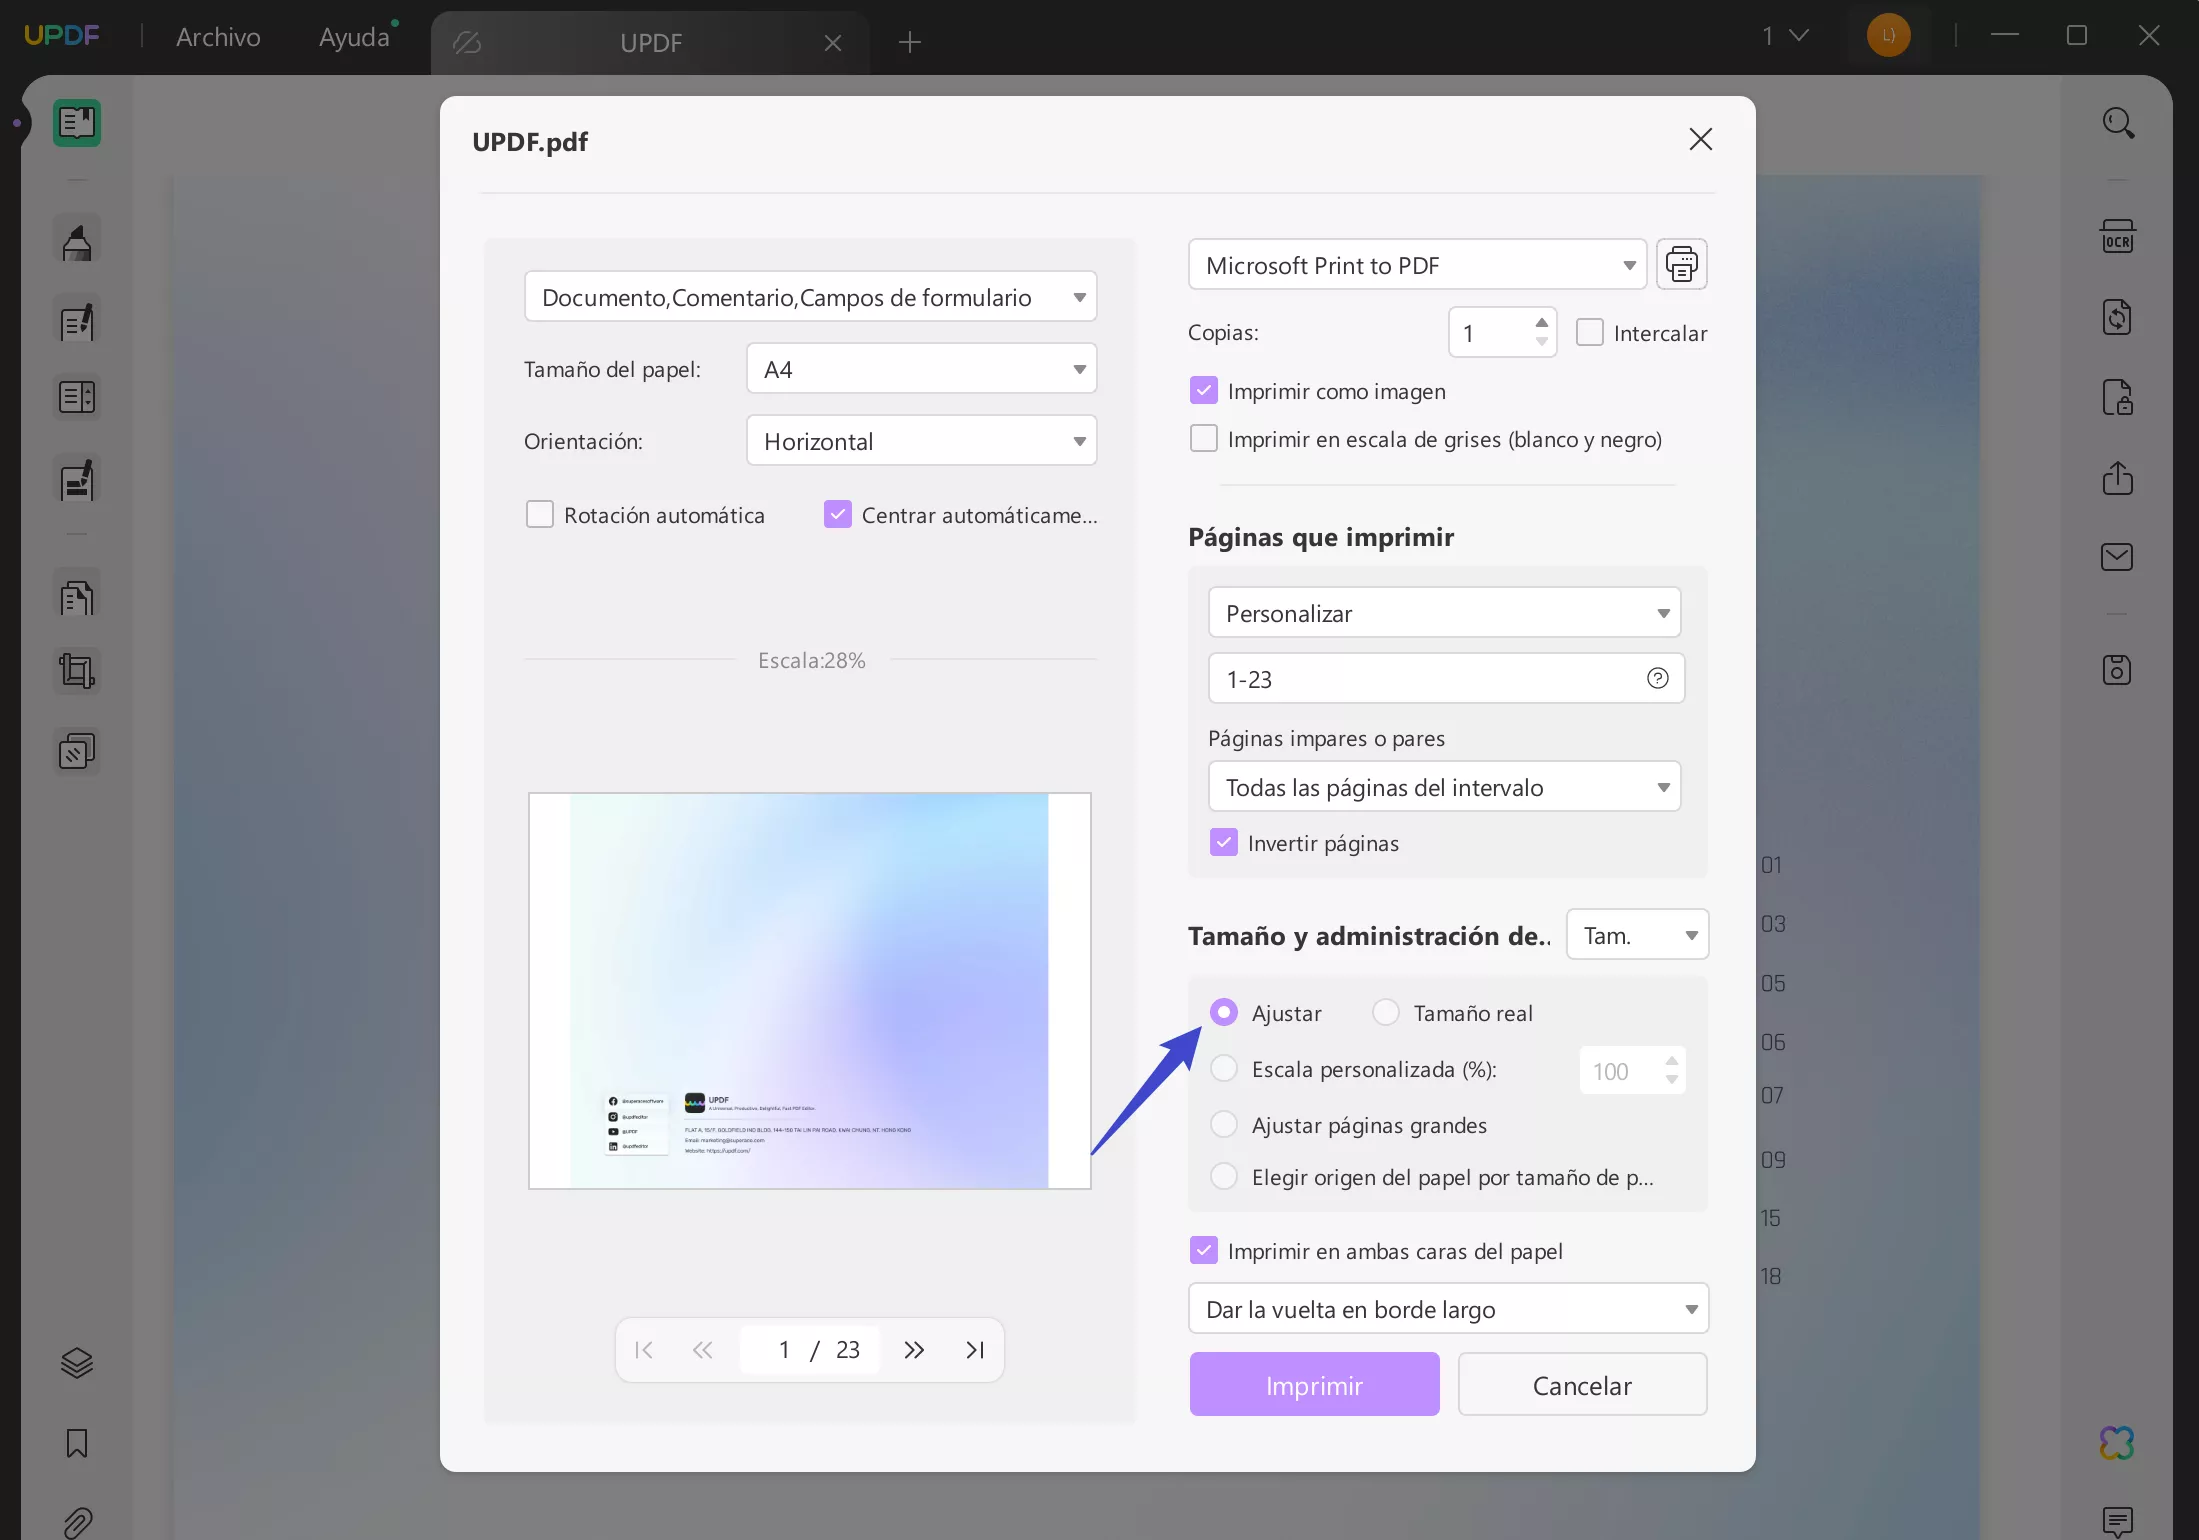The width and height of the screenshot is (2199, 1540).
Task: Check the Intercalar checkbox
Action: (x=1590, y=332)
